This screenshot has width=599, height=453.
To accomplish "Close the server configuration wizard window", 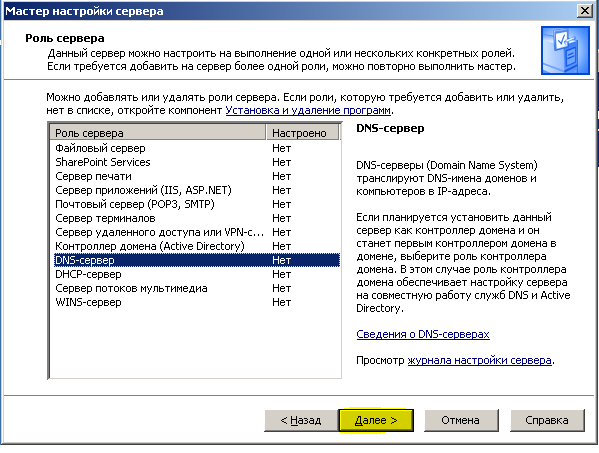I will pos(585,11).
